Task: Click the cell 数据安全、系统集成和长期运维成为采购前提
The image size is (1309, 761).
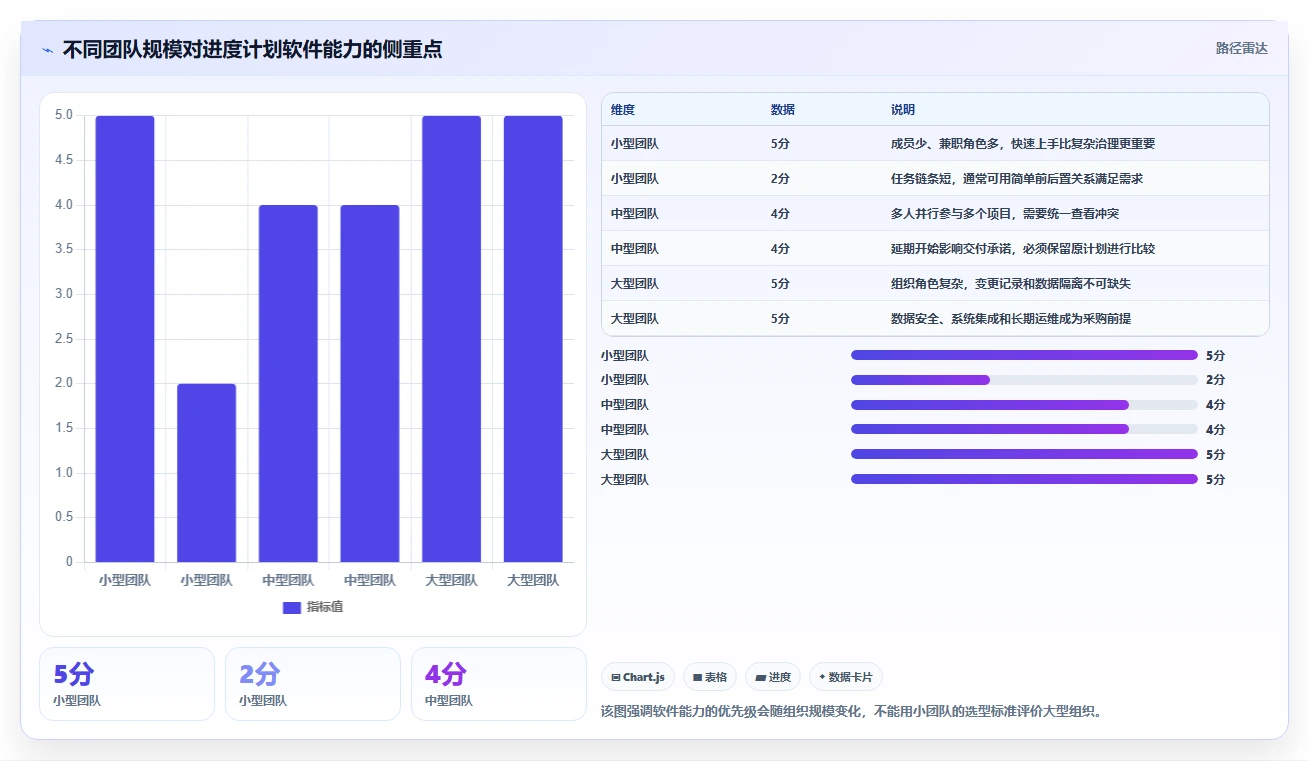Action: coord(1011,319)
